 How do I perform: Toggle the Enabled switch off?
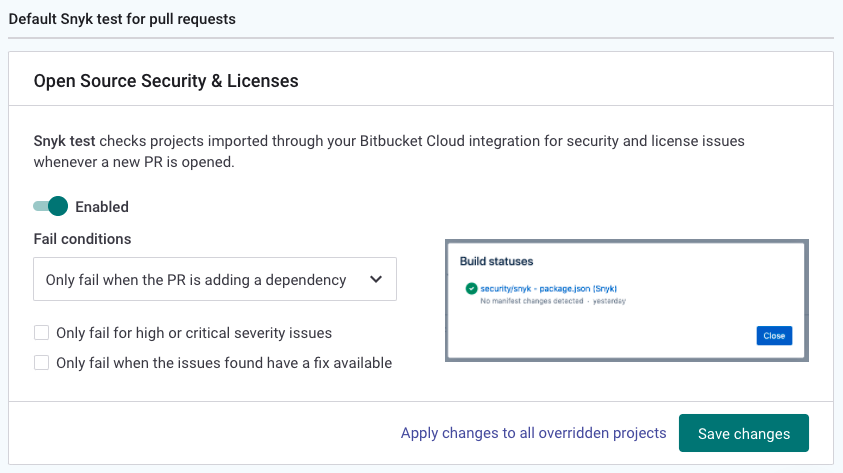(51, 206)
